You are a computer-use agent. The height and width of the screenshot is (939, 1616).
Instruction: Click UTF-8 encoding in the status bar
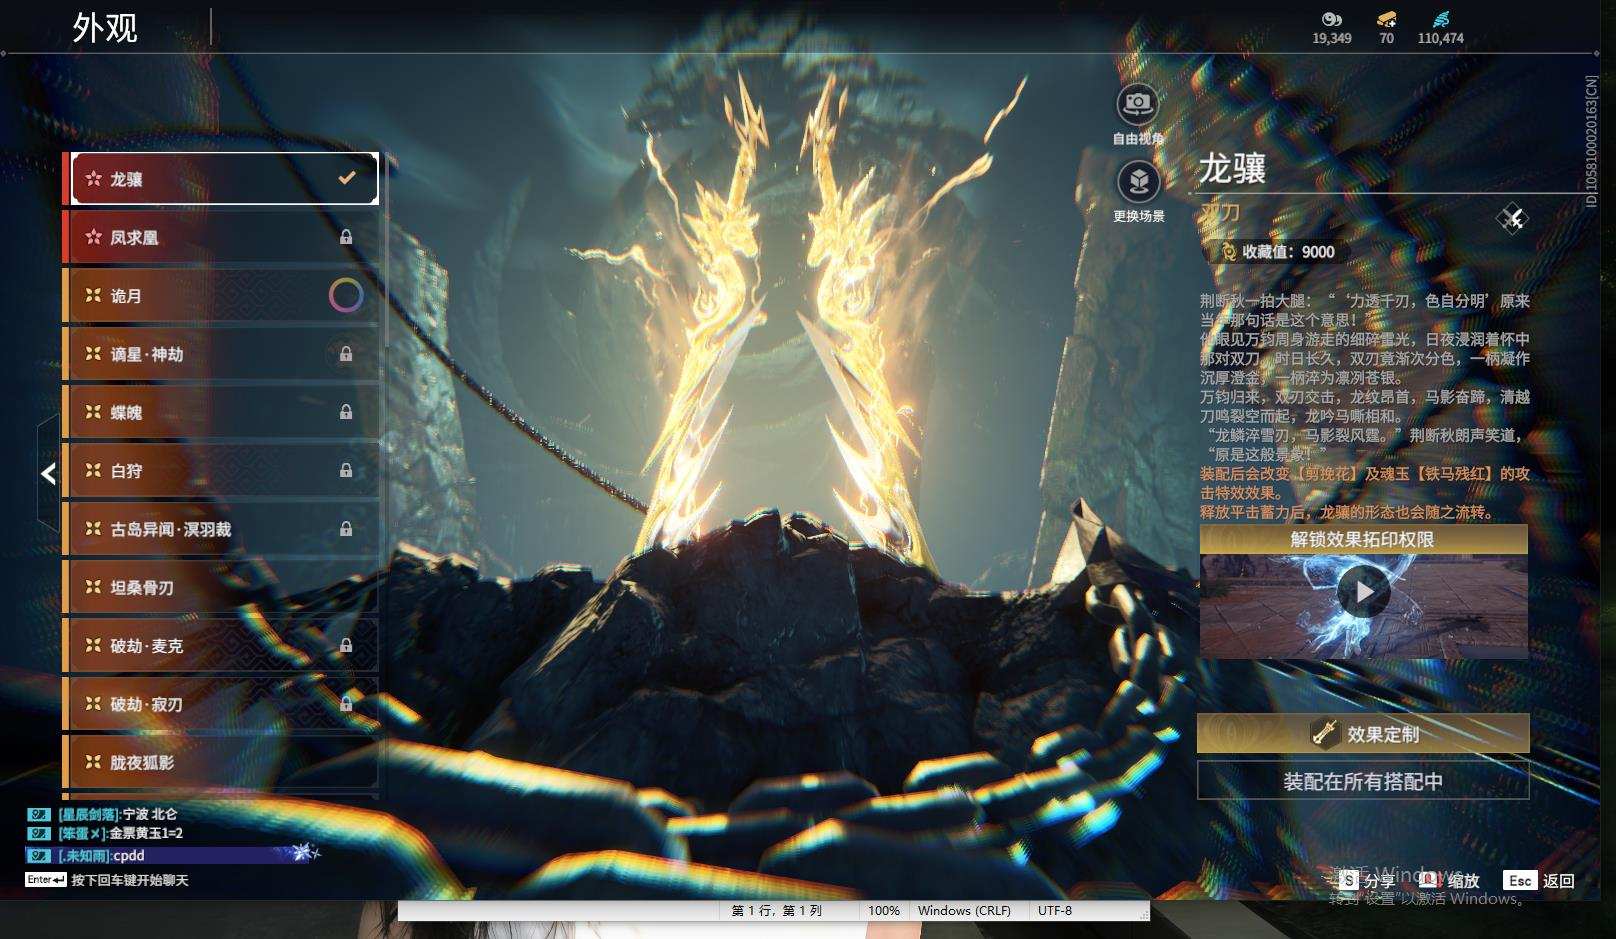point(1055,911)
